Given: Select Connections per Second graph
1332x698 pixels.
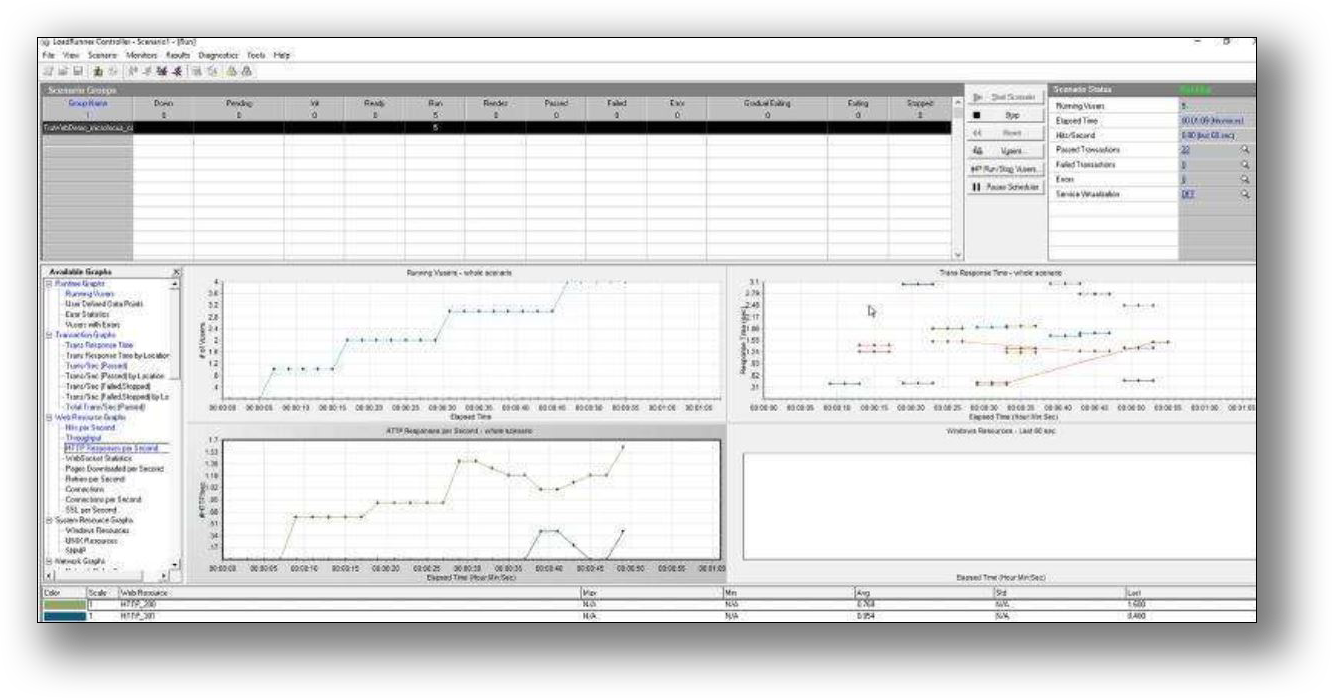Looking at the screenshot, I should (103, 498).
